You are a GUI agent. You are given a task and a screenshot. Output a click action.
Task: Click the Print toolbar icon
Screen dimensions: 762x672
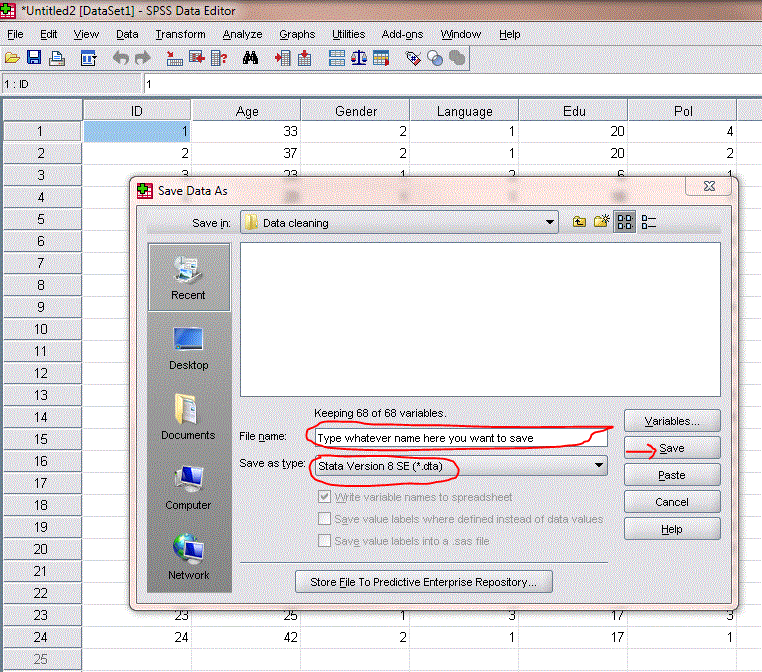pos(56,58)
